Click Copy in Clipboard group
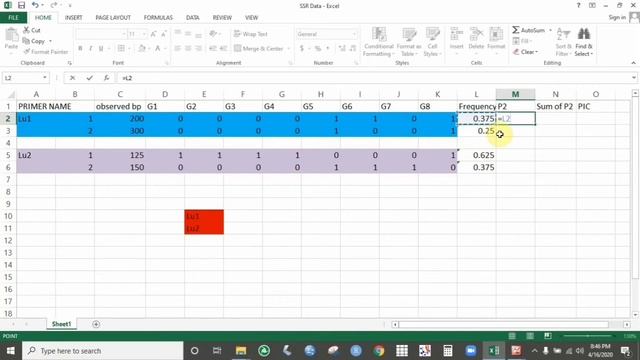 coord(34,41)
